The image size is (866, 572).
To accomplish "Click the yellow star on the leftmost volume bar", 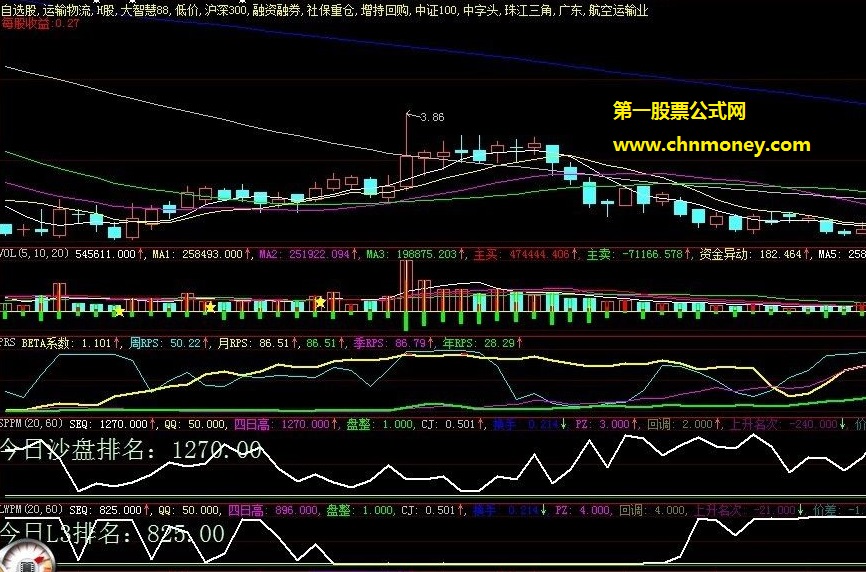I will tap(119, 312).
